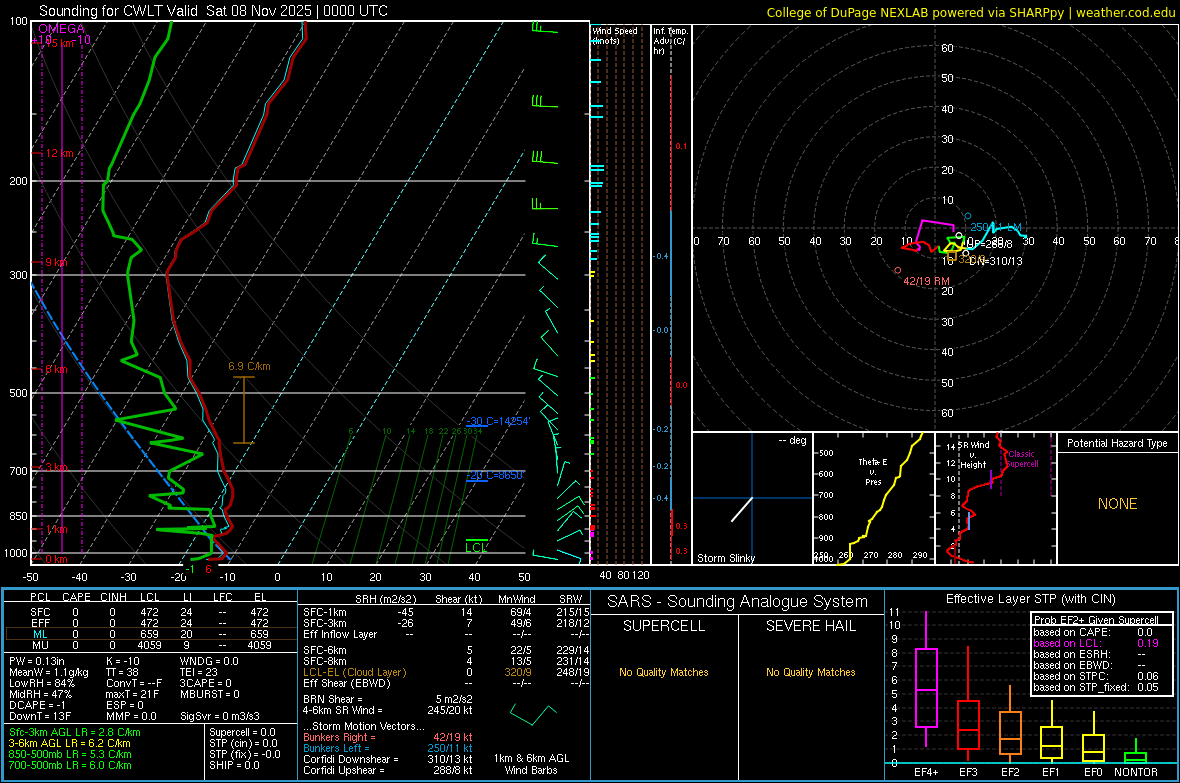Screen dimensions: 1180x783
Task: Click the 'TT = 38' index value
Action: tap(122, 672)
